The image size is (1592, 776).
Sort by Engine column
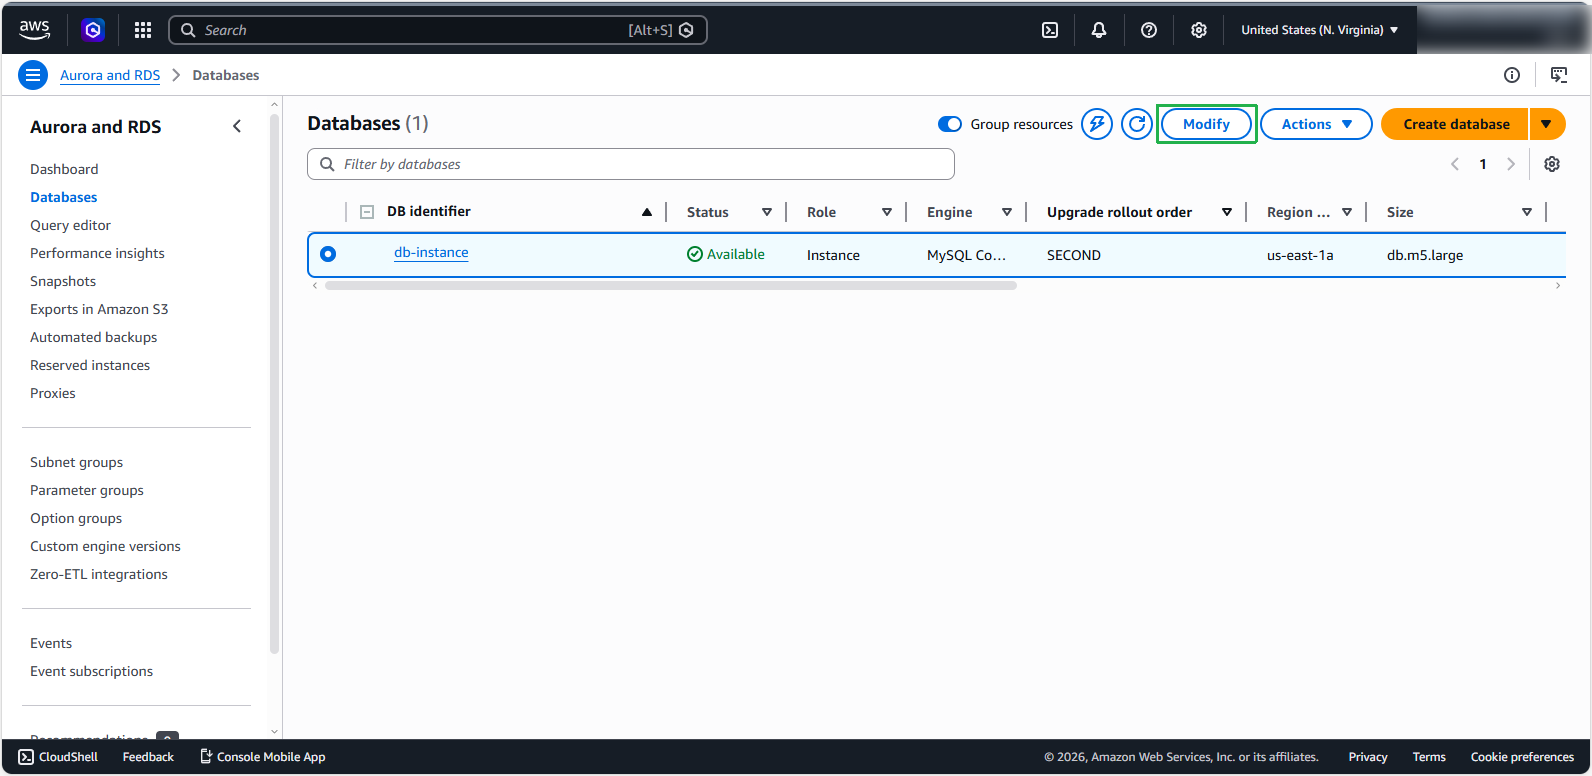point(1007,212)
